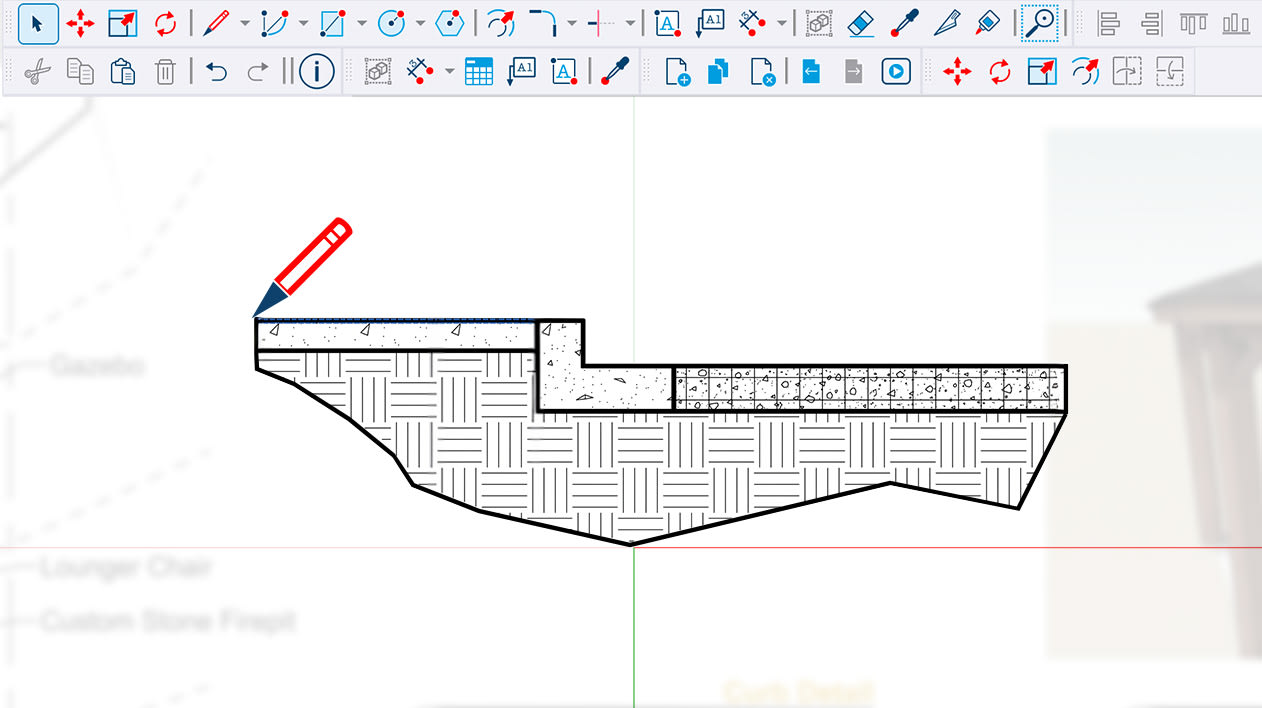Align selected objects to the right
Viewport: 1262px width, 708px height.
[x=1151, y=23]
